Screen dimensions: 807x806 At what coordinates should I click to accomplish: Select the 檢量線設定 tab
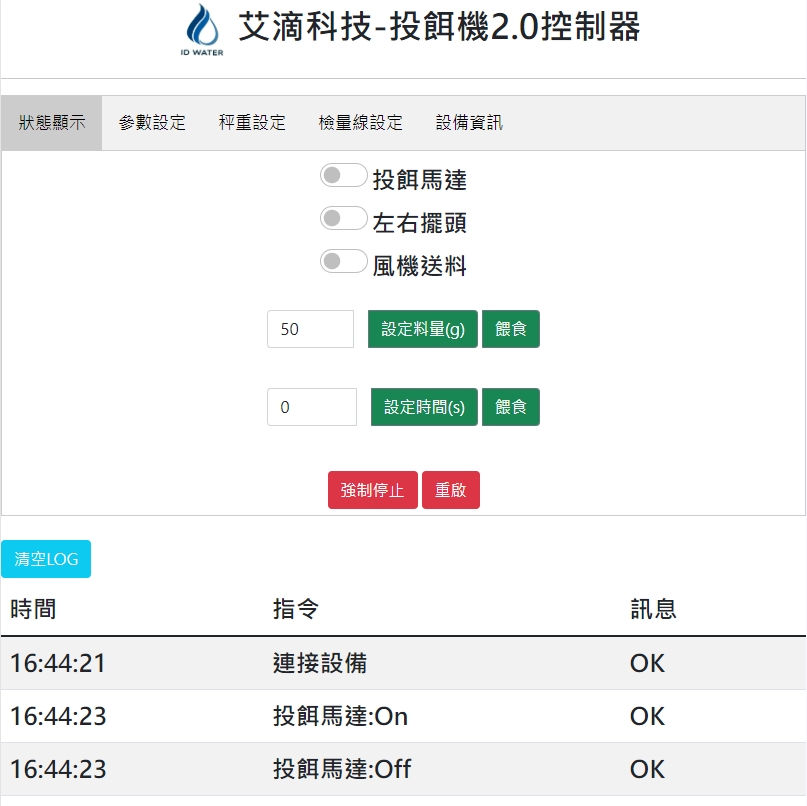360,123
